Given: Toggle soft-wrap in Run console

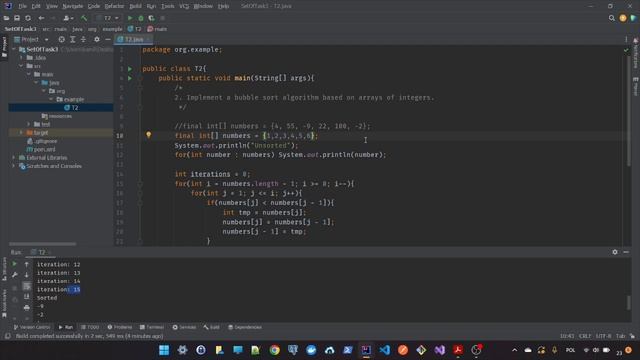Looking at the screenshot, I should point(27,286).
